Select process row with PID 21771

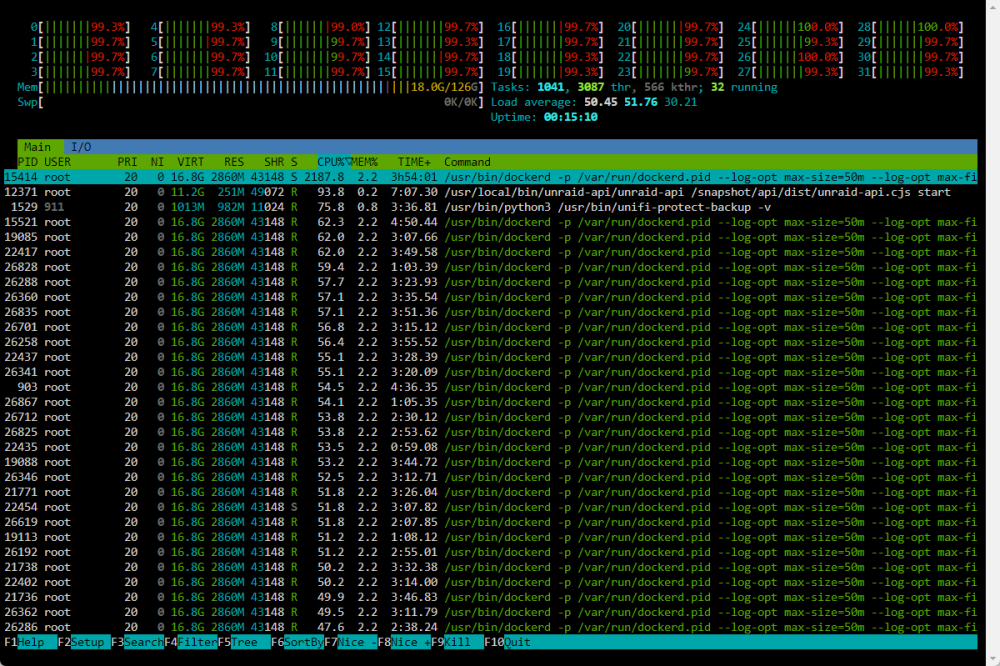coord(490,492)
